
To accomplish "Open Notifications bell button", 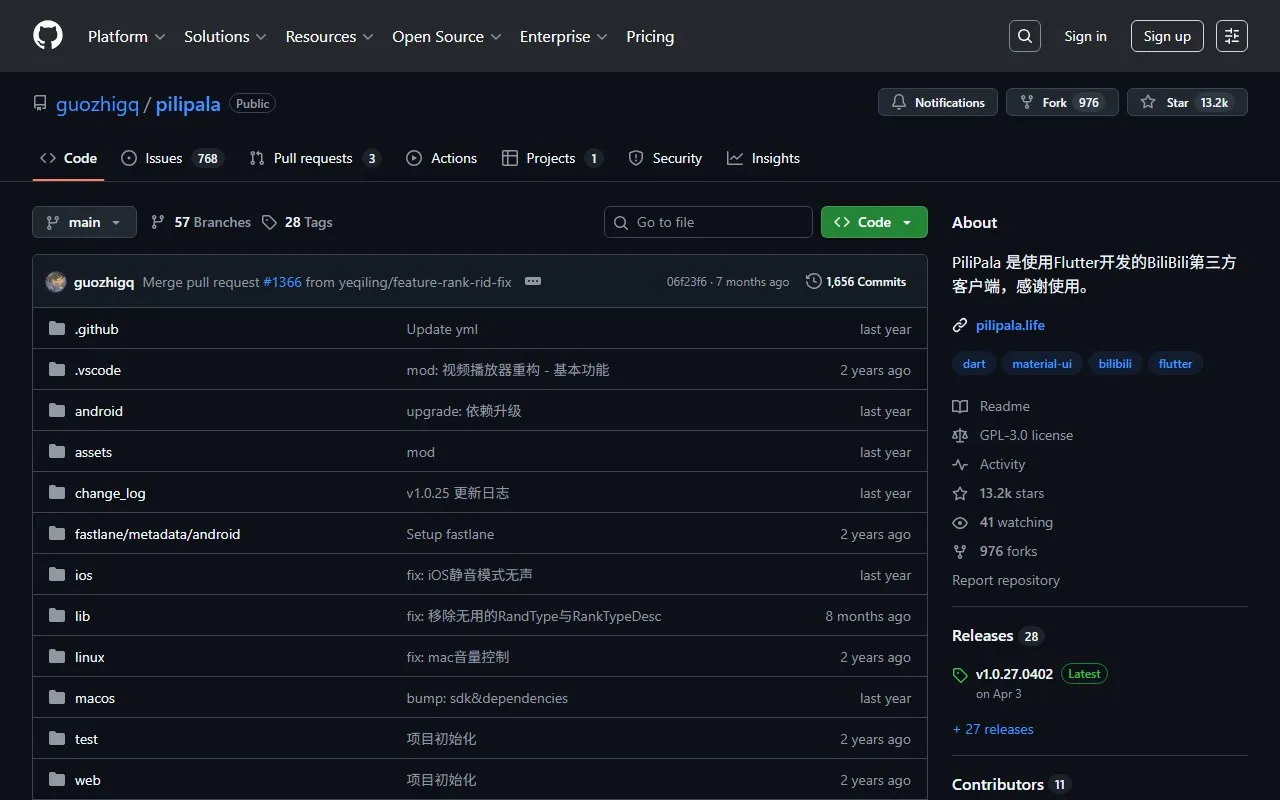I will pyautogui.click(x=937, y=103).
